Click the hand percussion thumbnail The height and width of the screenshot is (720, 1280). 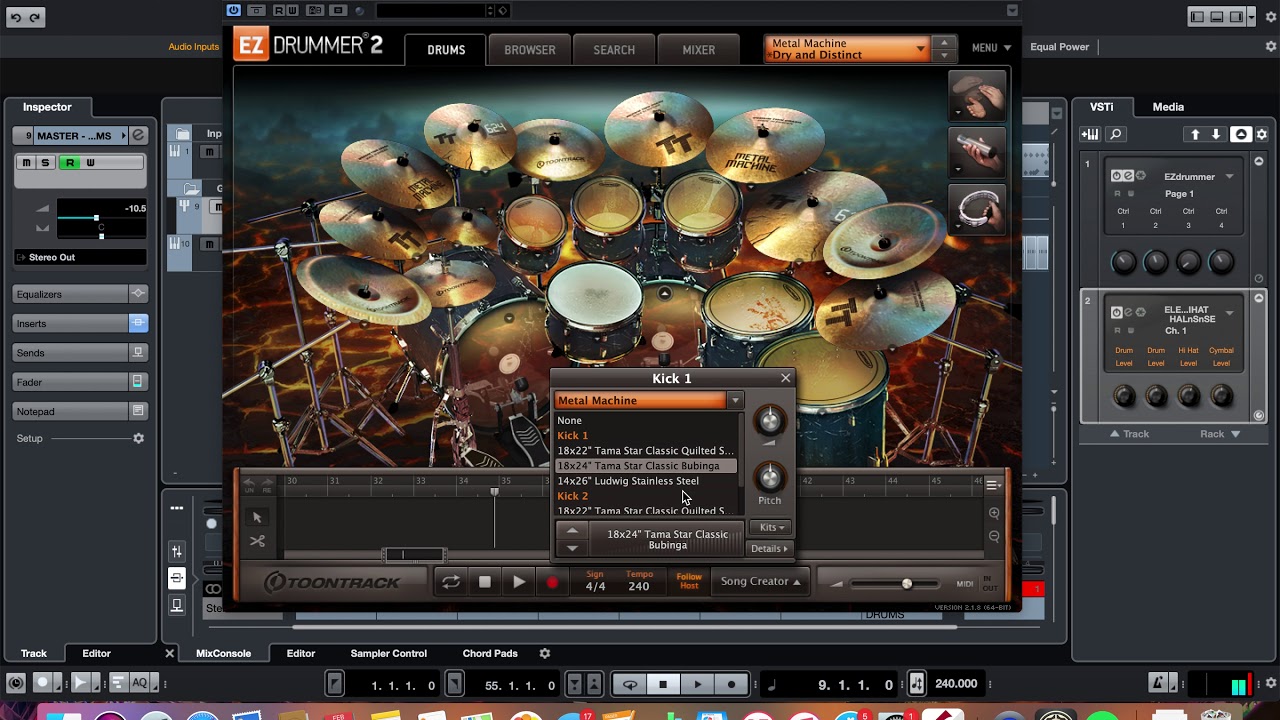pyautogui.click(x=977, y=97)
